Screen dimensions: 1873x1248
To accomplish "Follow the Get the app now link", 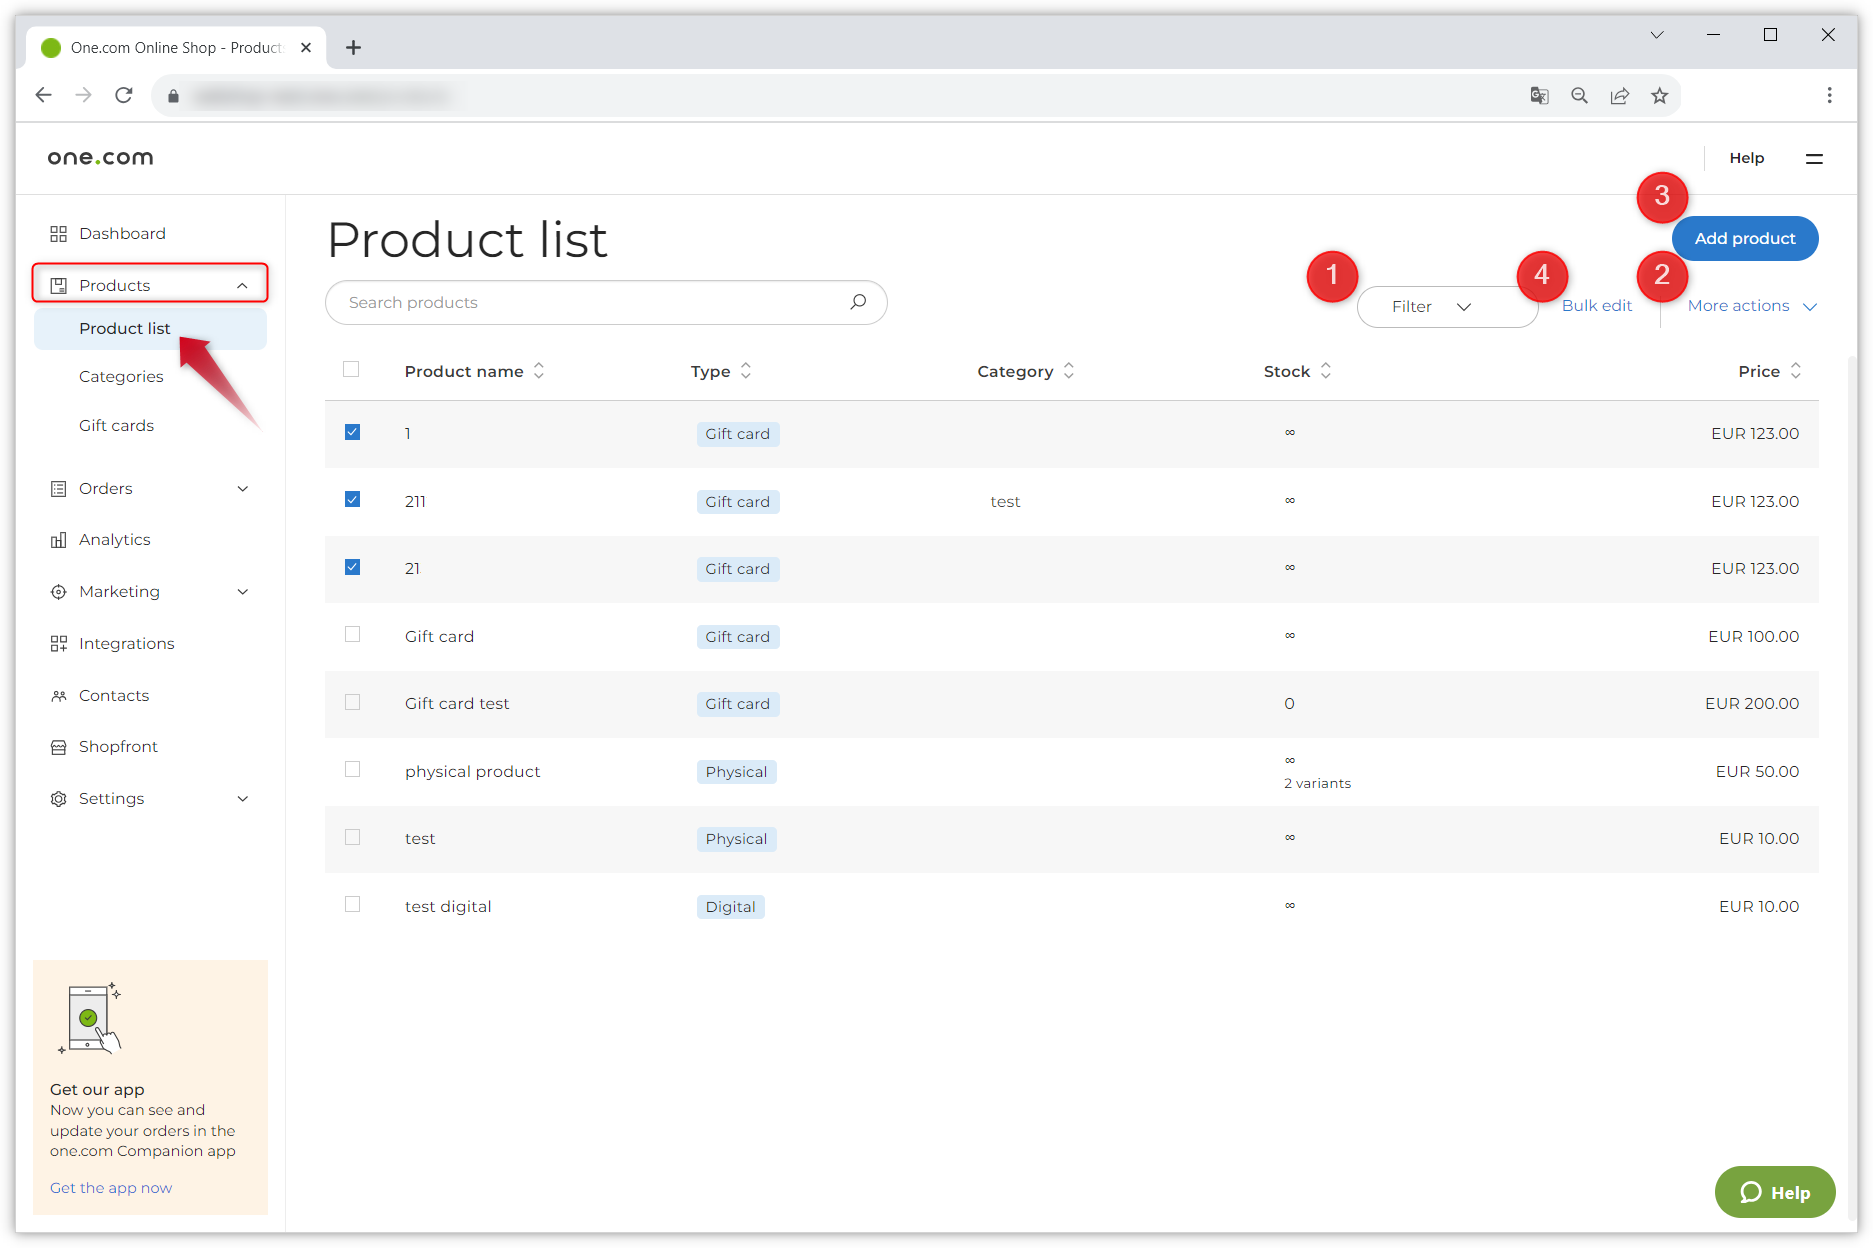I will pyautogui.click(x=111, y=1188).
